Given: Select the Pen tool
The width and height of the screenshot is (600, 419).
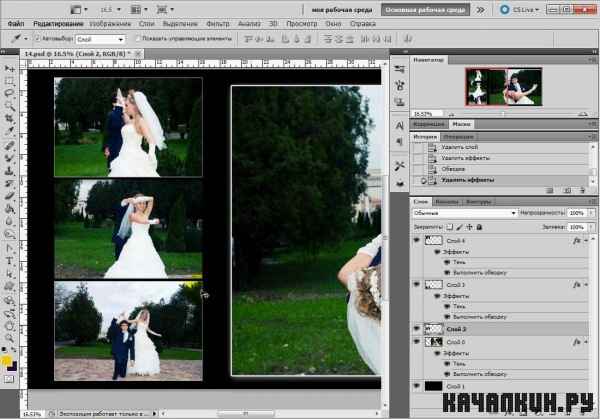Looking at the screenshot, I should coord(10,248).
